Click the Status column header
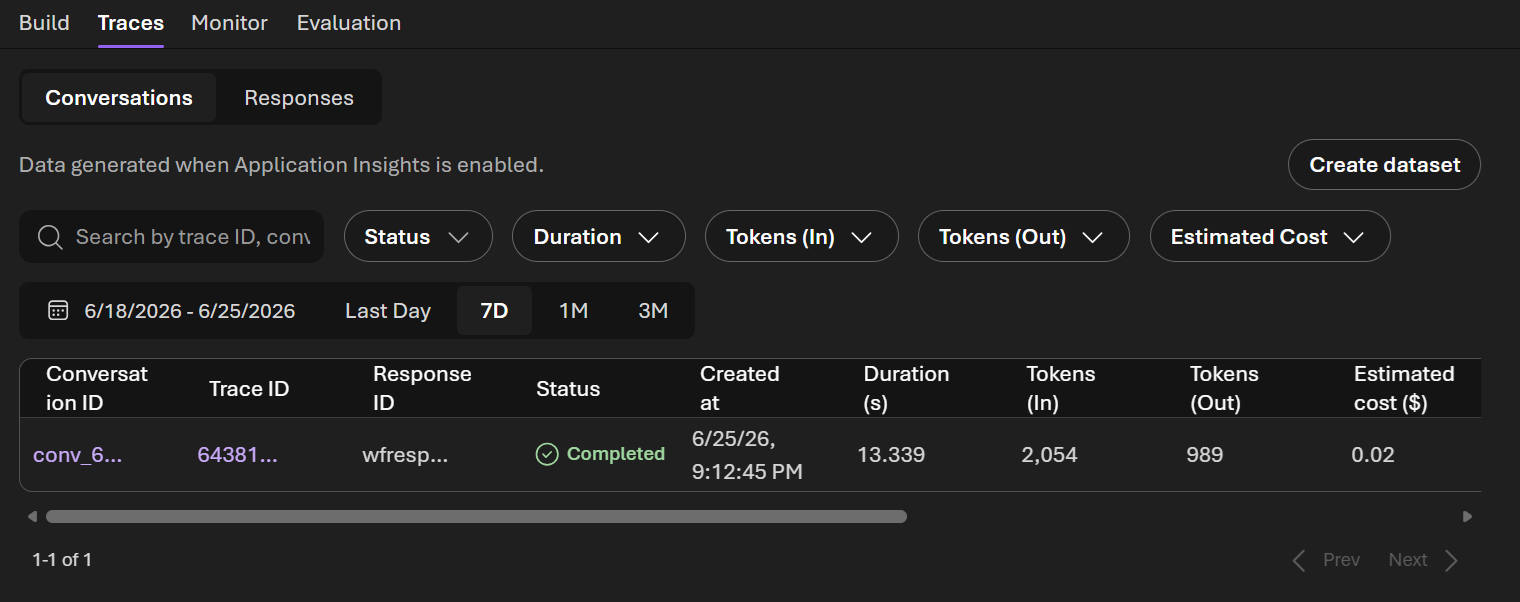This screenshot has width=1520, height=602. tap(568, 389)
